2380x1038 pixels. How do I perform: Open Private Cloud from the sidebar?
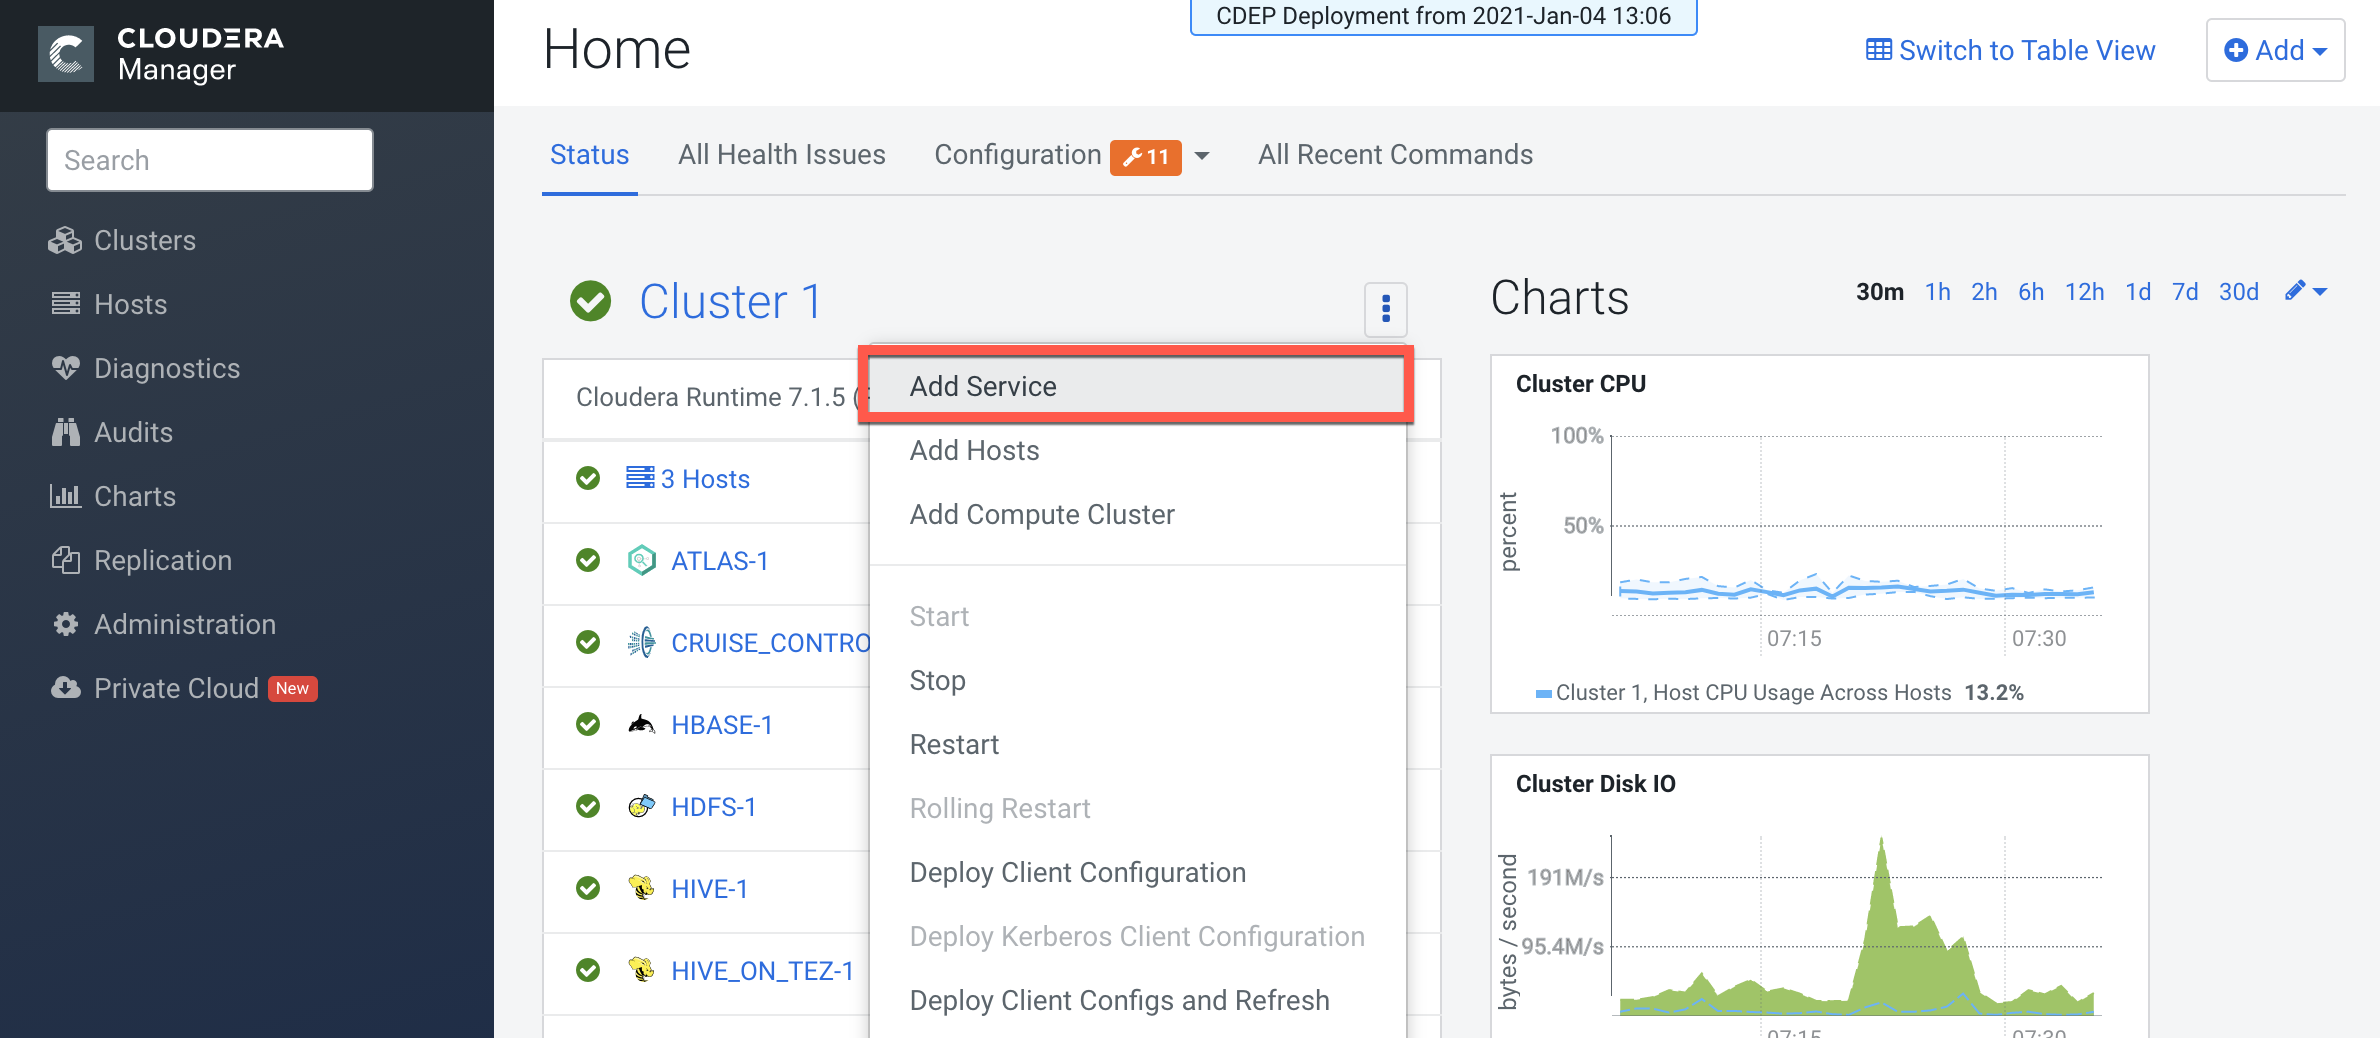[x=183, y=688]
